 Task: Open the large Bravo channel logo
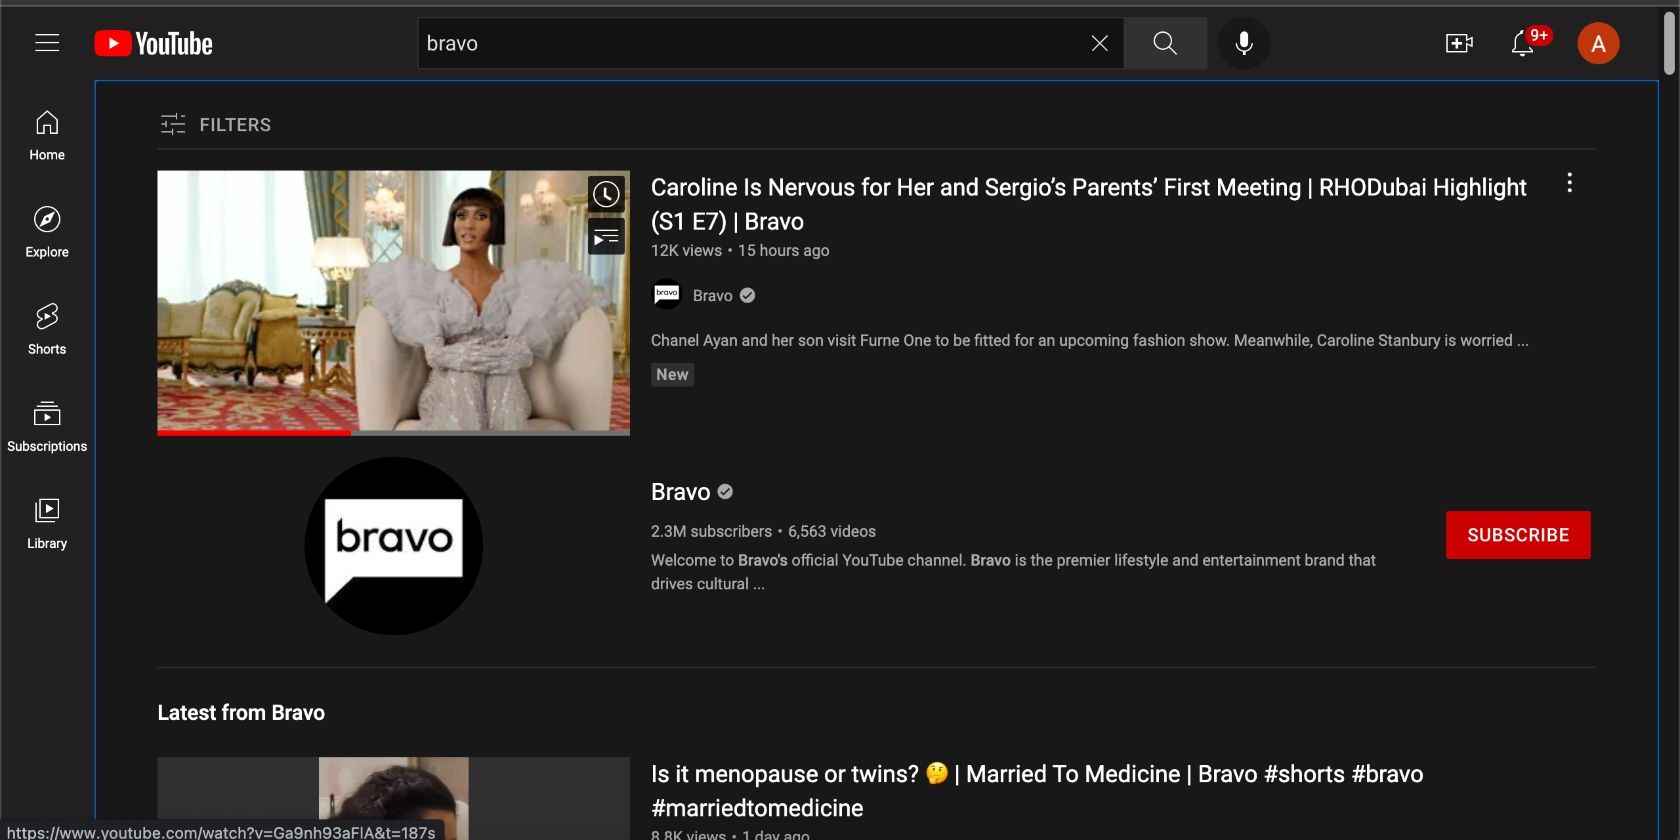393,546
